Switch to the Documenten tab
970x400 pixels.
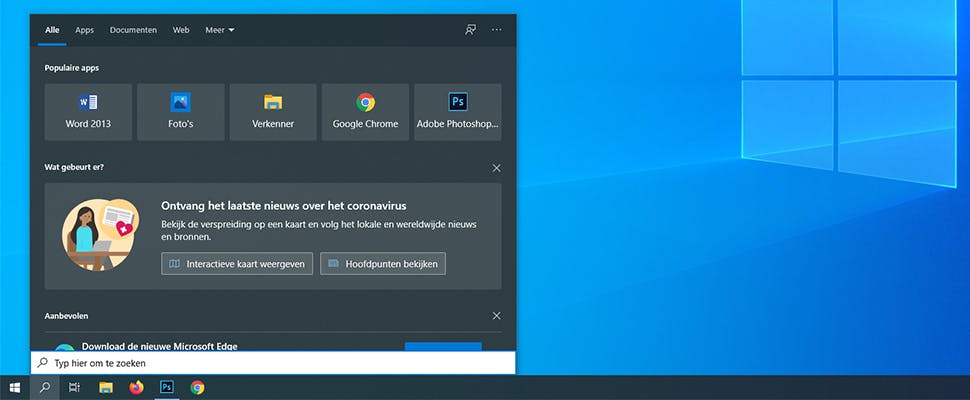pos(133,30)
